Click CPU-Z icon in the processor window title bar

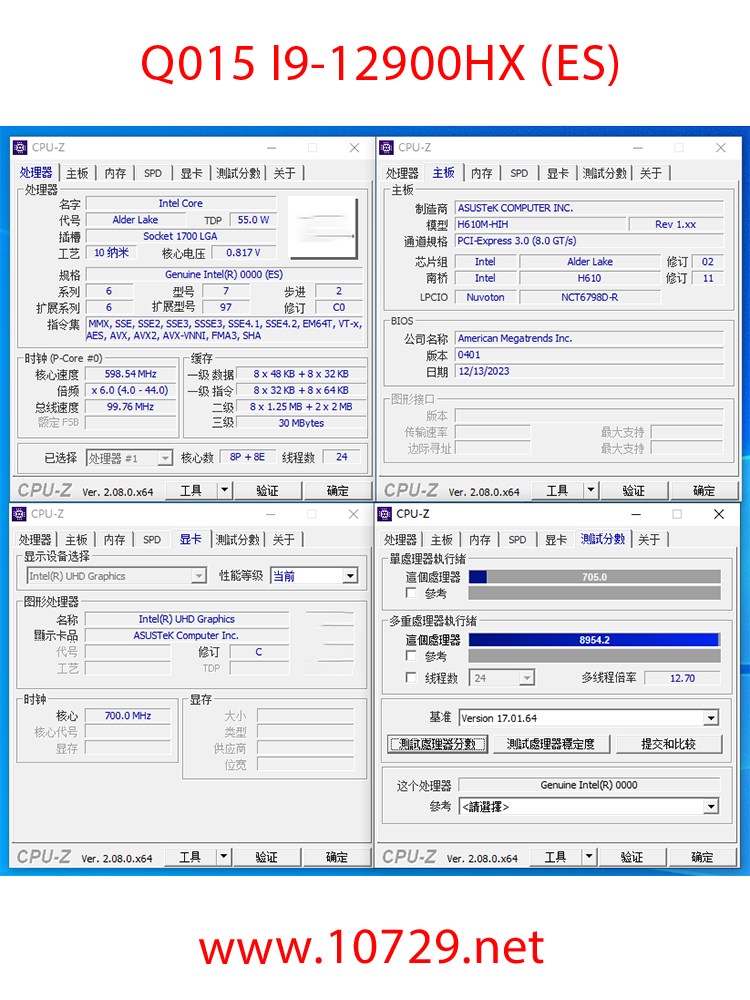coord(20,148)
